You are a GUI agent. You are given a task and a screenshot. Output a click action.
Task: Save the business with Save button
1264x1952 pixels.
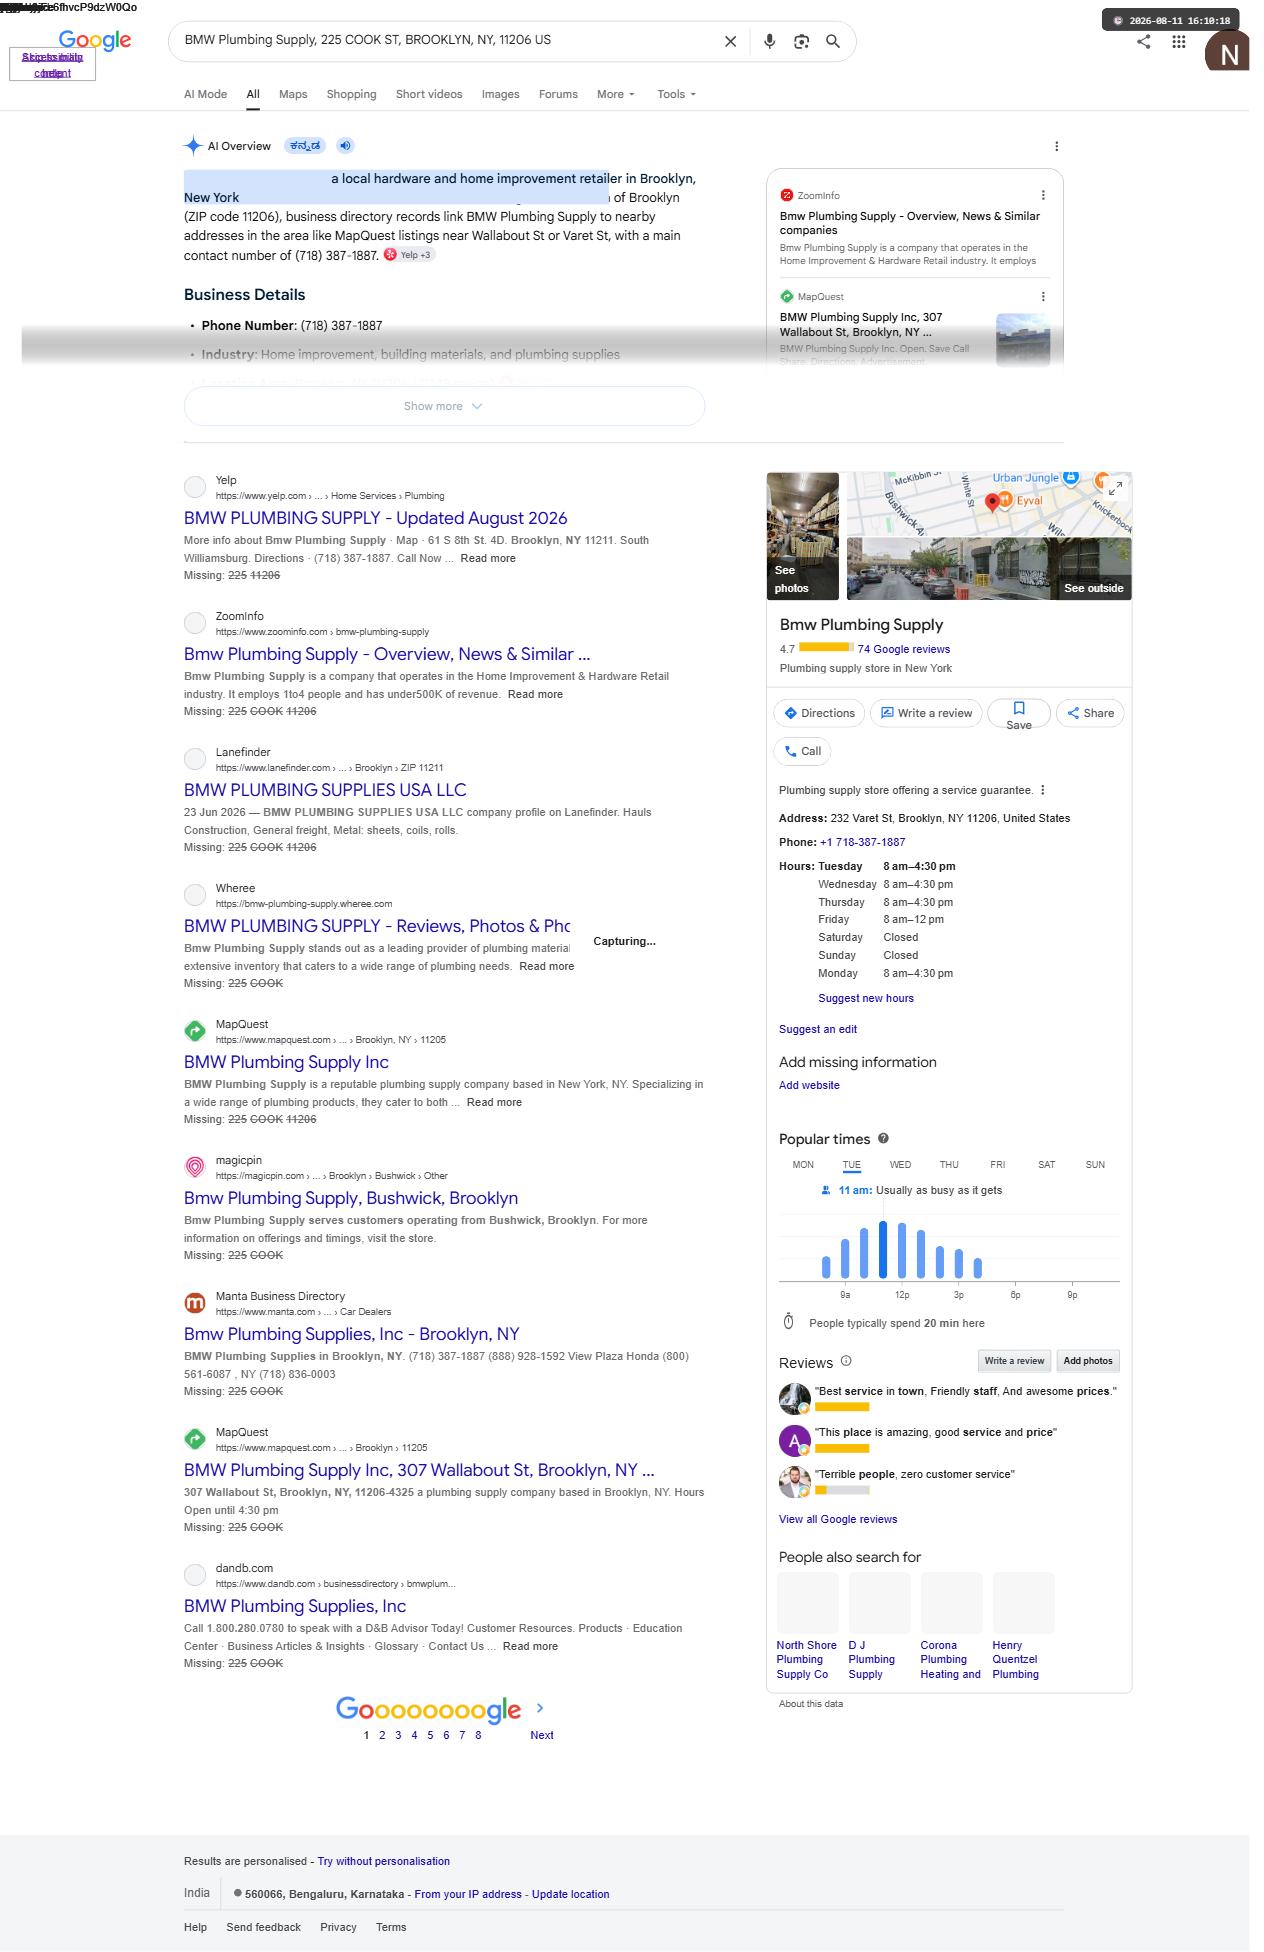[1018, 714]
